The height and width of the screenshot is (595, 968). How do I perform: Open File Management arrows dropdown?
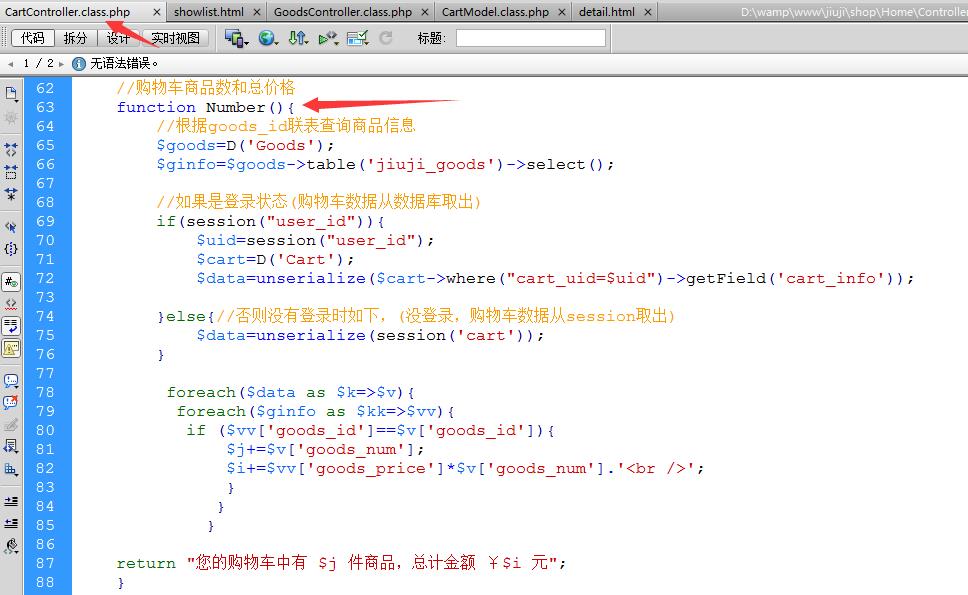[298, 38]
